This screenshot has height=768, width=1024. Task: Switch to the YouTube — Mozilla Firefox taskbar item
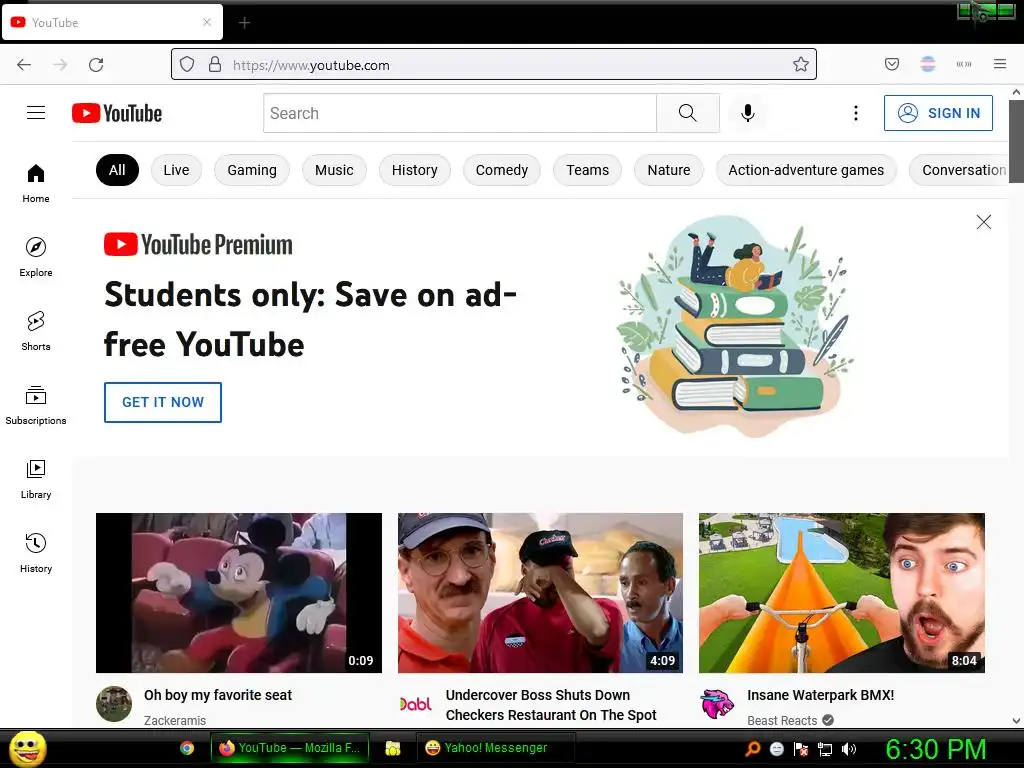pos(290,748)
